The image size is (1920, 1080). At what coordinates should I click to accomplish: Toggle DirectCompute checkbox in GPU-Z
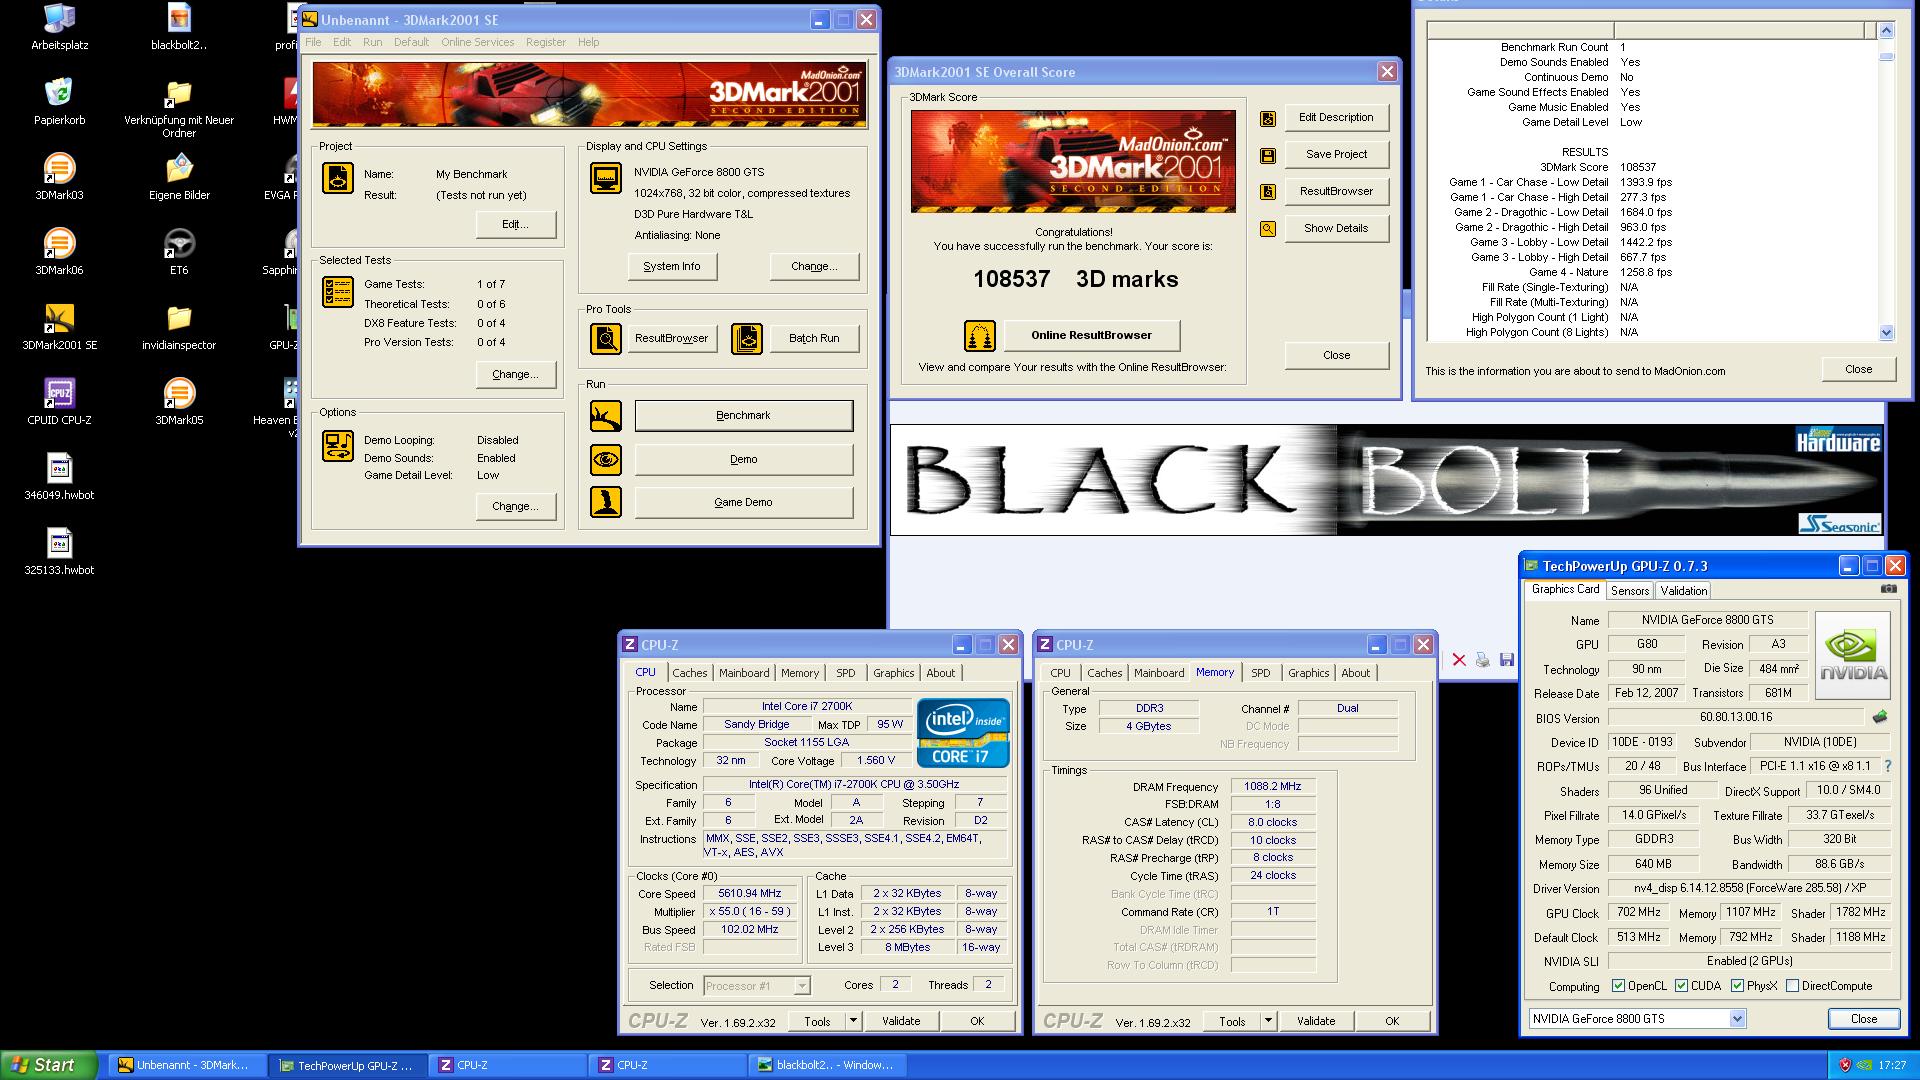(x=1792, y=986)
